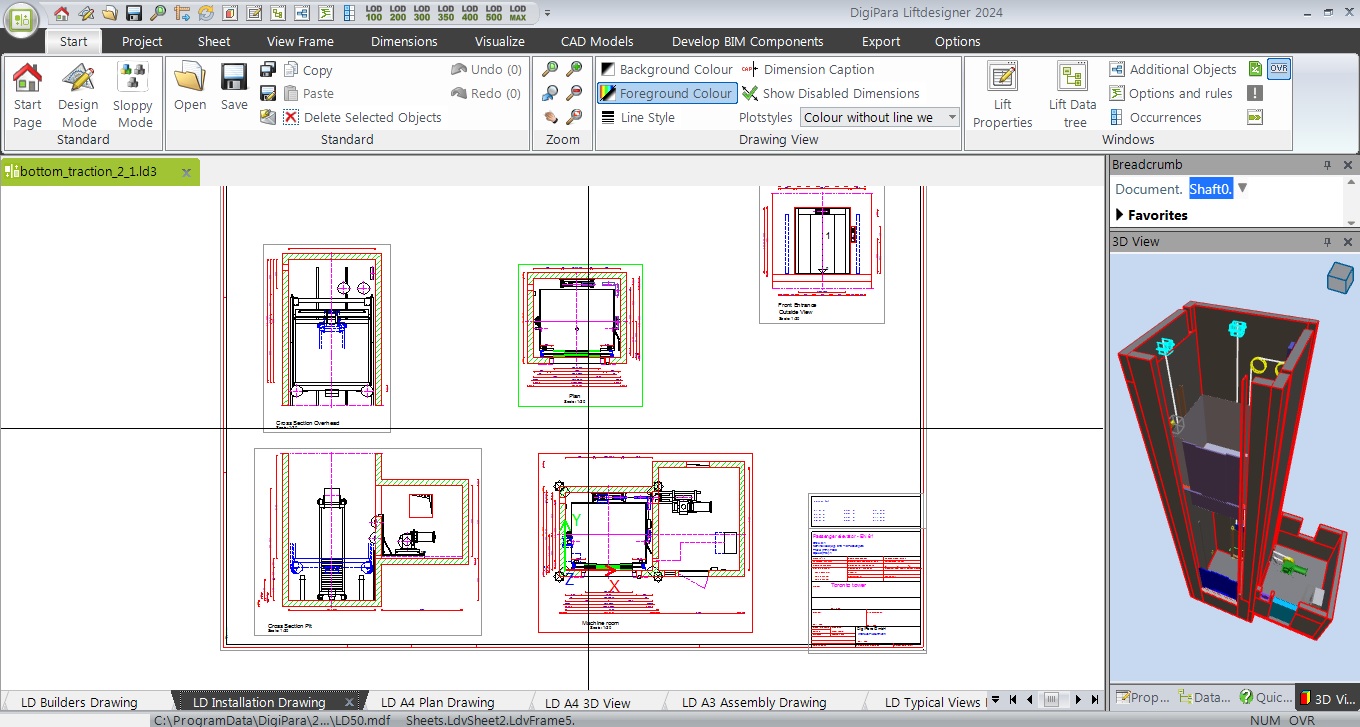Set level of detail to LOD 400

(x=469, y=13)
